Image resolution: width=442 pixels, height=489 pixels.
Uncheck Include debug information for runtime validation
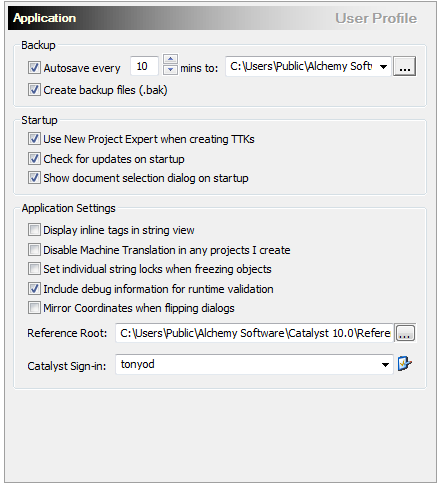tap(34, 289)
